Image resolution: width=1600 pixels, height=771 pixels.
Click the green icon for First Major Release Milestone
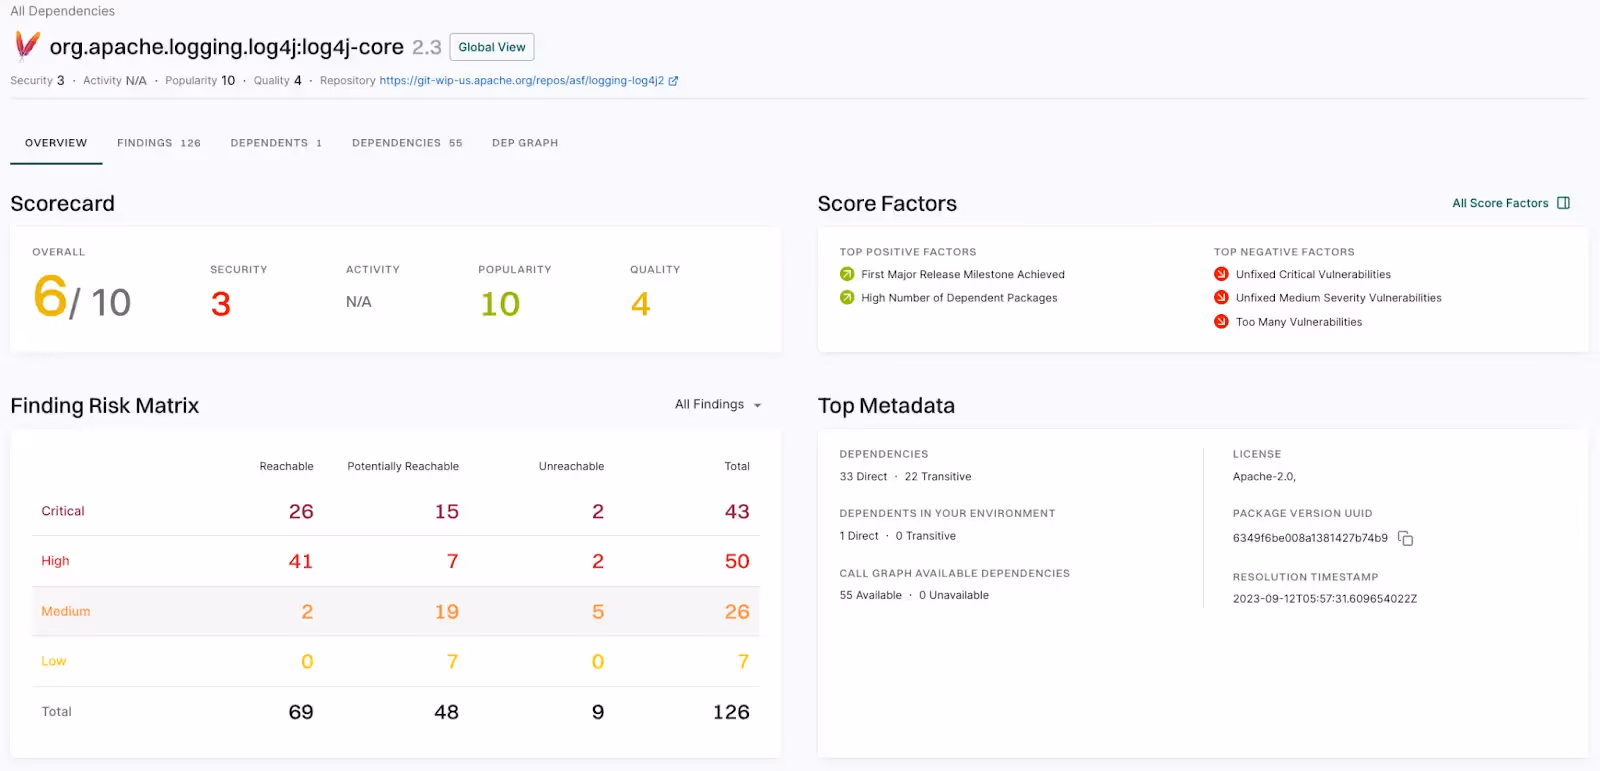click(x=847, y=274)
